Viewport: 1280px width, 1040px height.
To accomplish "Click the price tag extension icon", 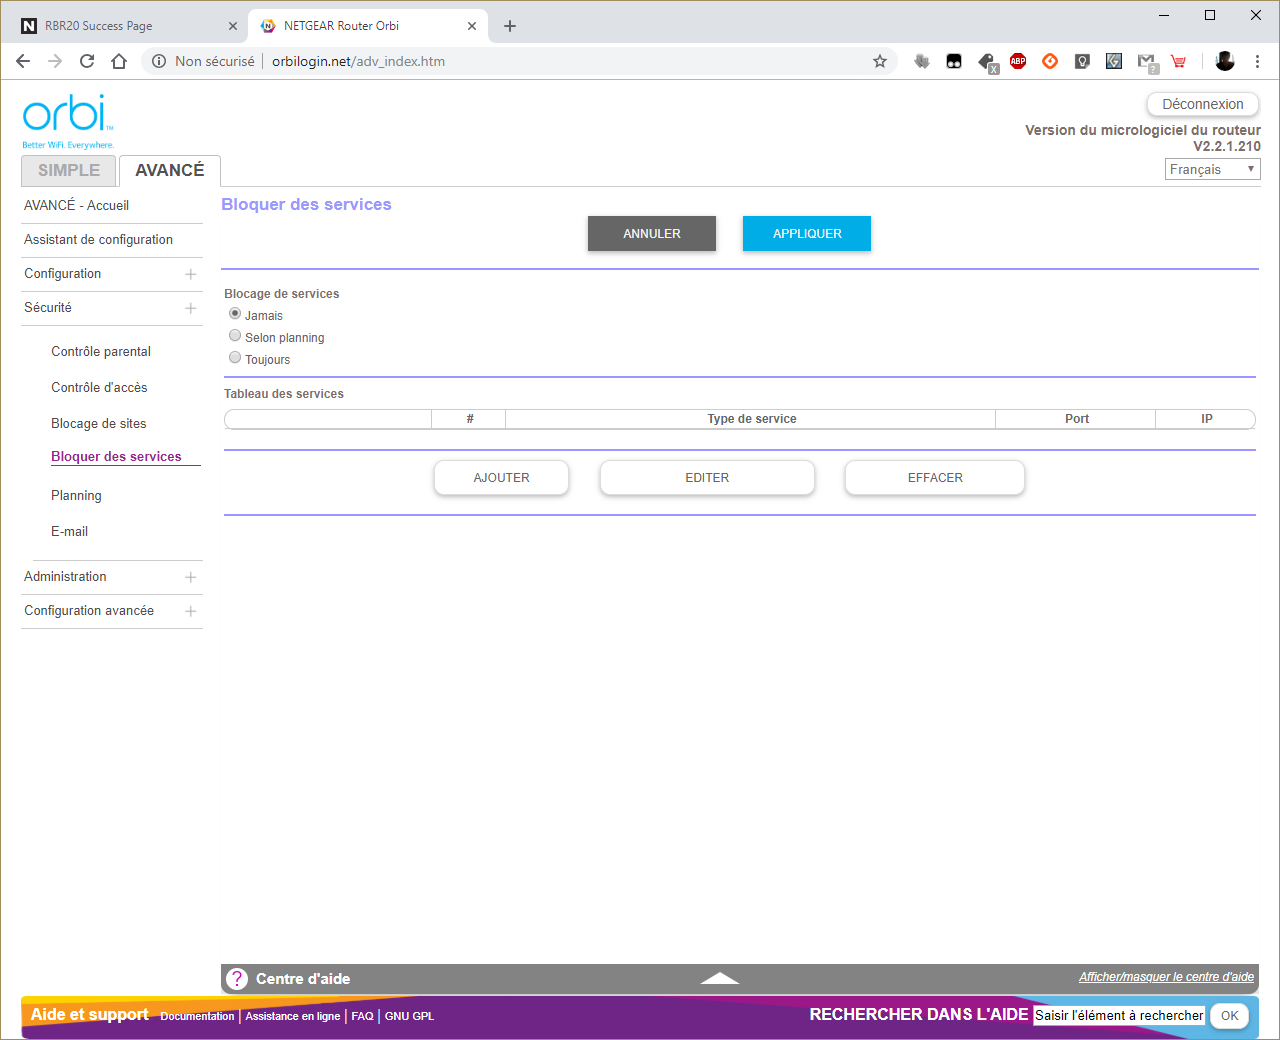I will point(987,62).
